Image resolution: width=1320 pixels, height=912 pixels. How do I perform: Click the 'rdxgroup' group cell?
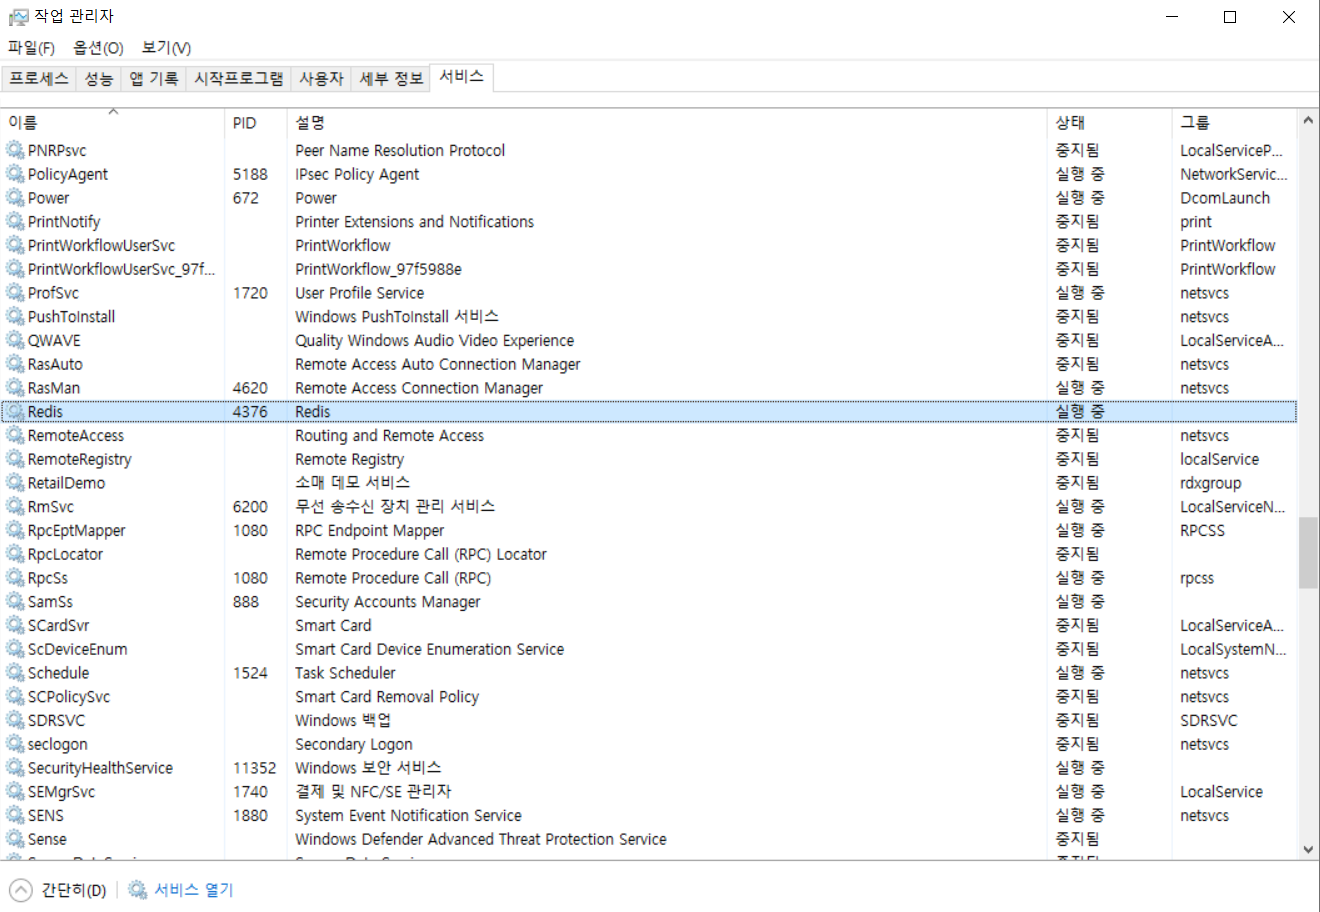coord(1210,483)
